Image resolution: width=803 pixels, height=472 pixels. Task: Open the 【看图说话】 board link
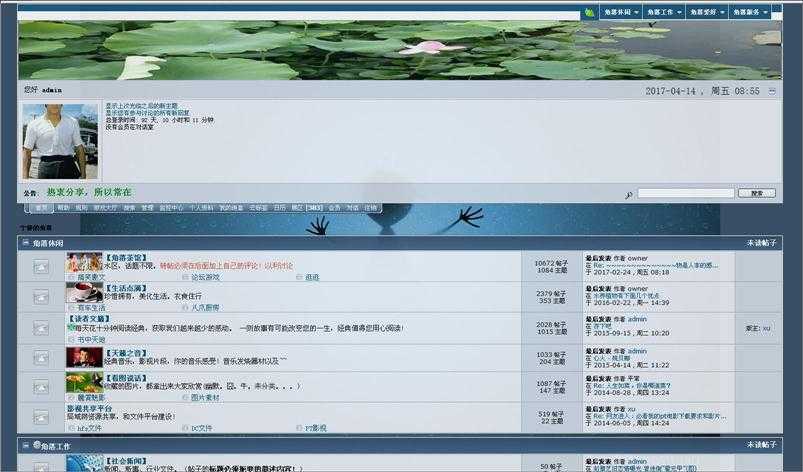(126, 378)
